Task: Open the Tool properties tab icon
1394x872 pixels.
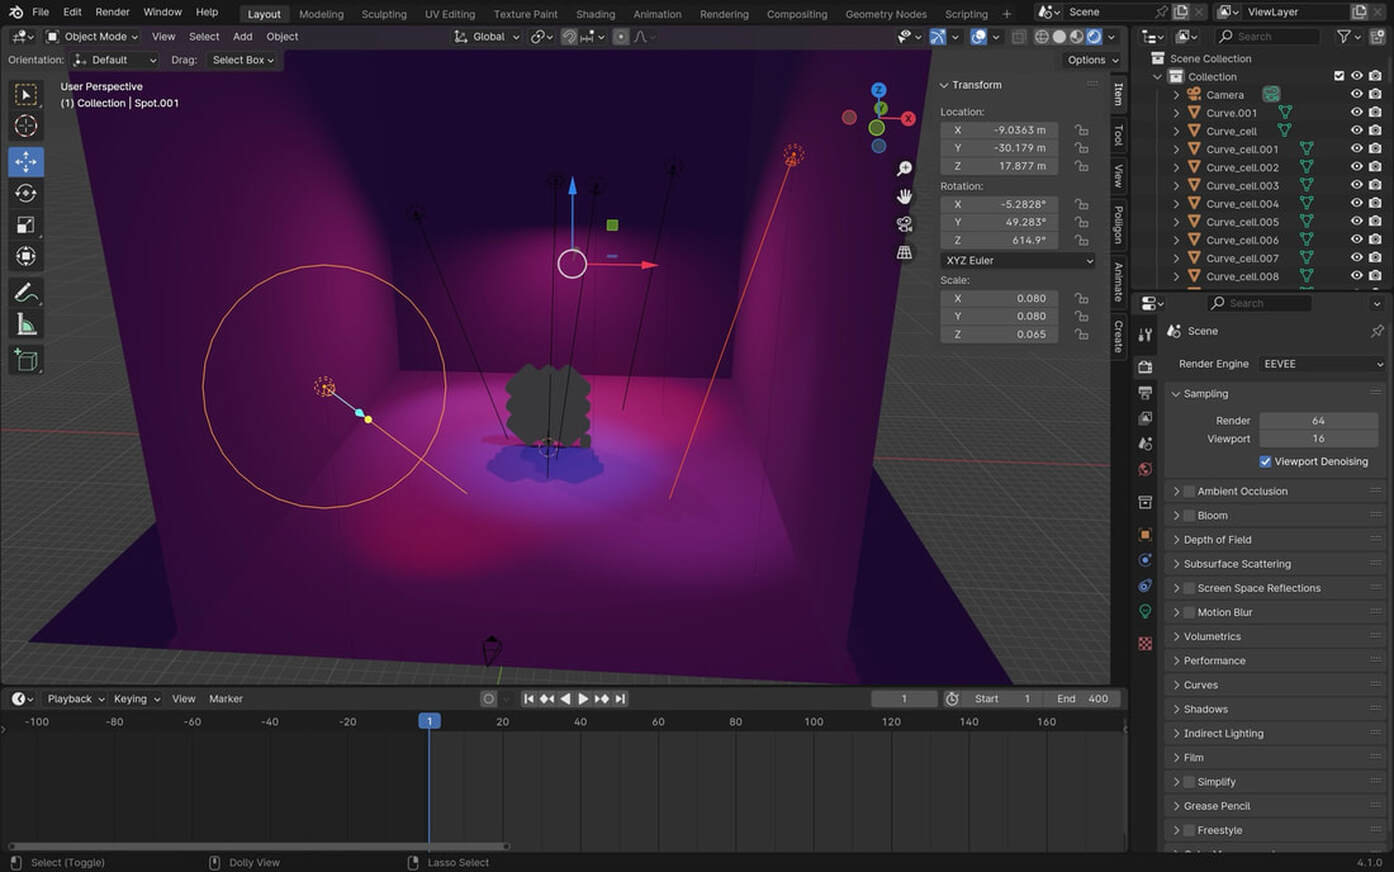Action: 1145,335
